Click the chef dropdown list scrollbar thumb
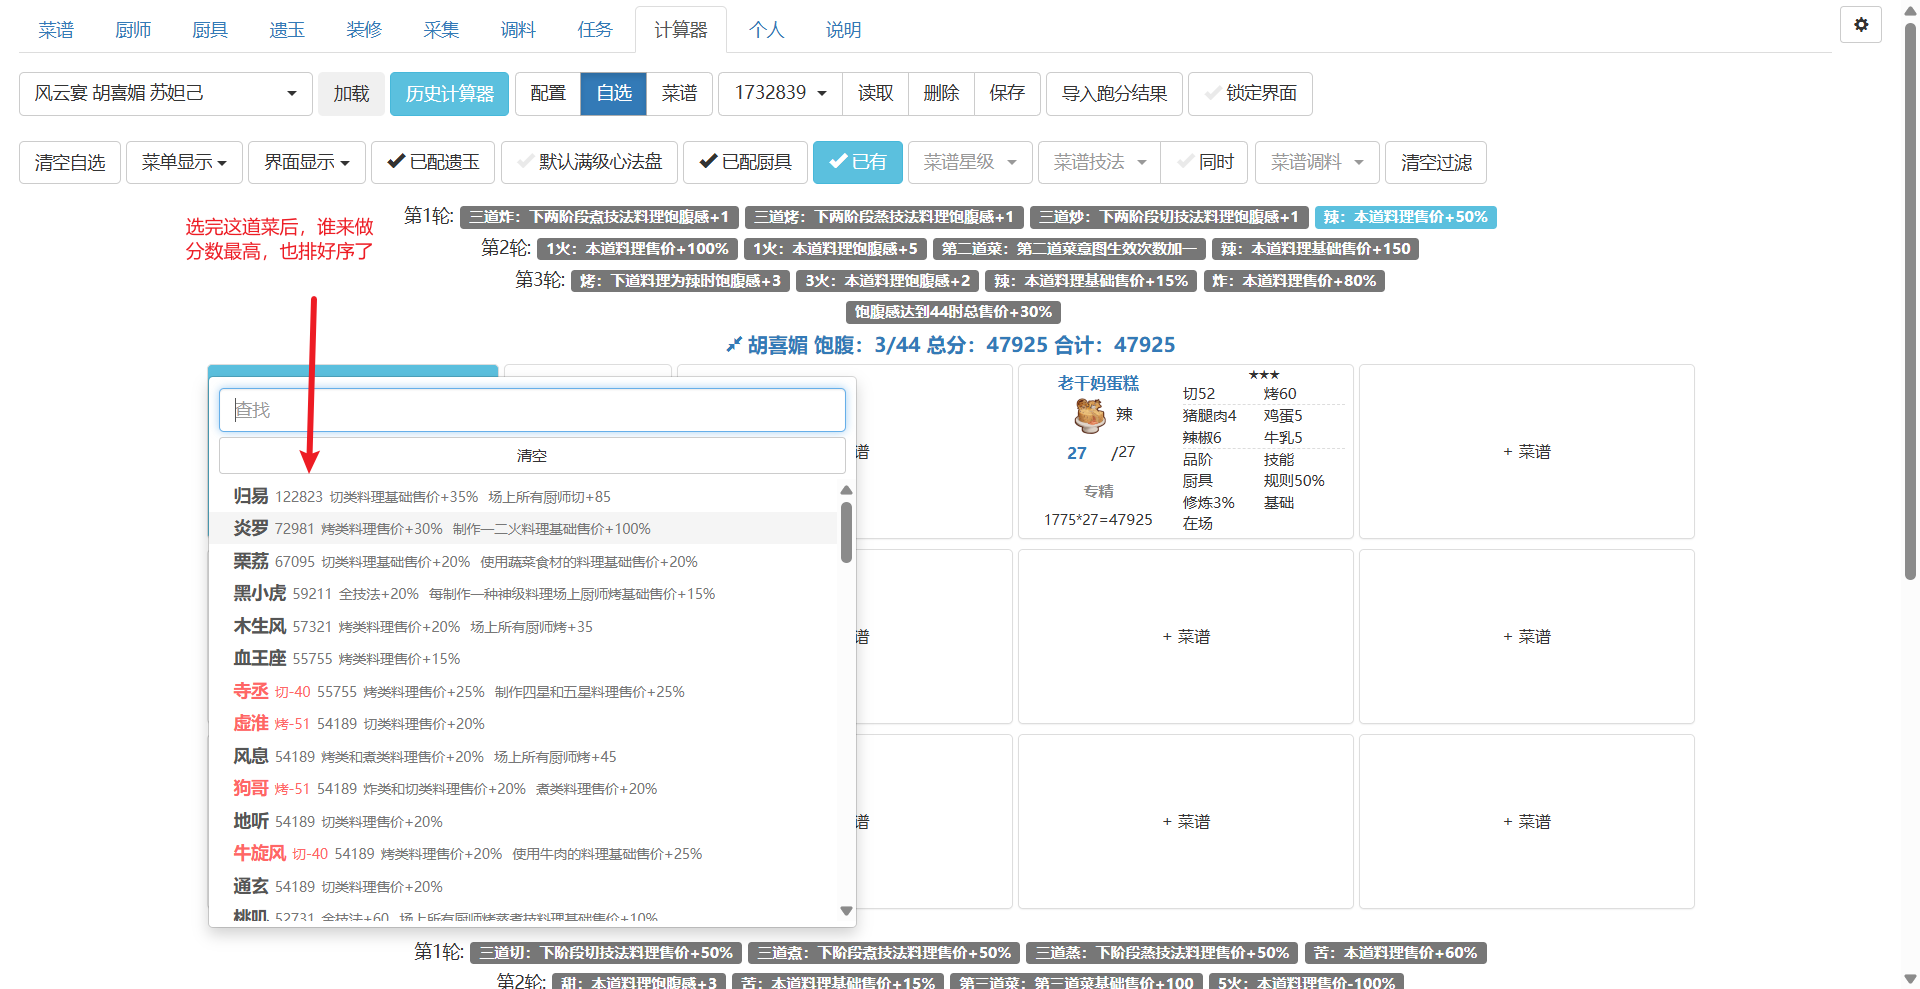1920x989 pixels. tap(846, 532)
